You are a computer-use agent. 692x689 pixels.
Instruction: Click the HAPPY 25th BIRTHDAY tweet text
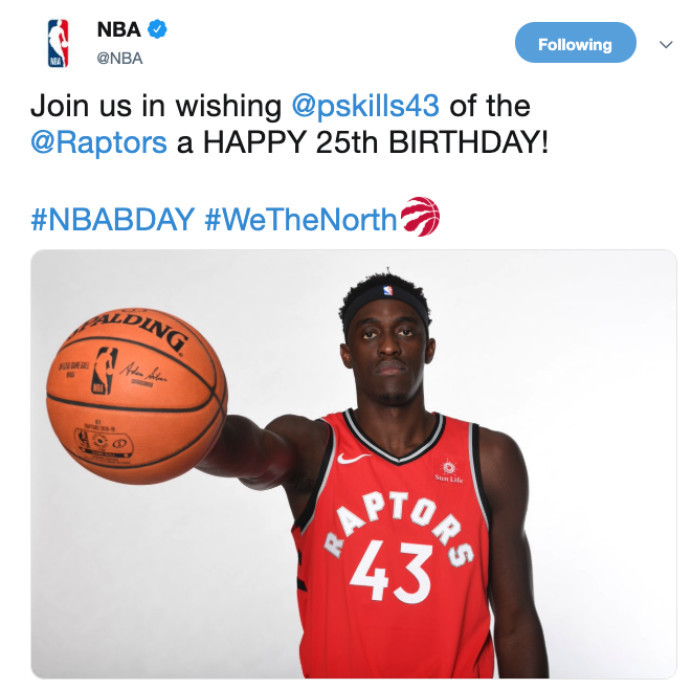[x=376, y=142]
